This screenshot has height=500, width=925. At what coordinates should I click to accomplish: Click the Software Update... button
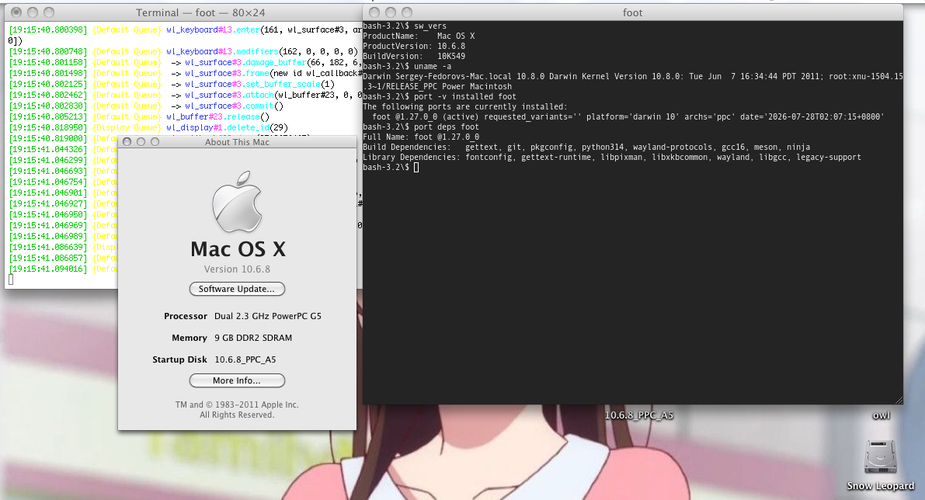tap(237, 289)
